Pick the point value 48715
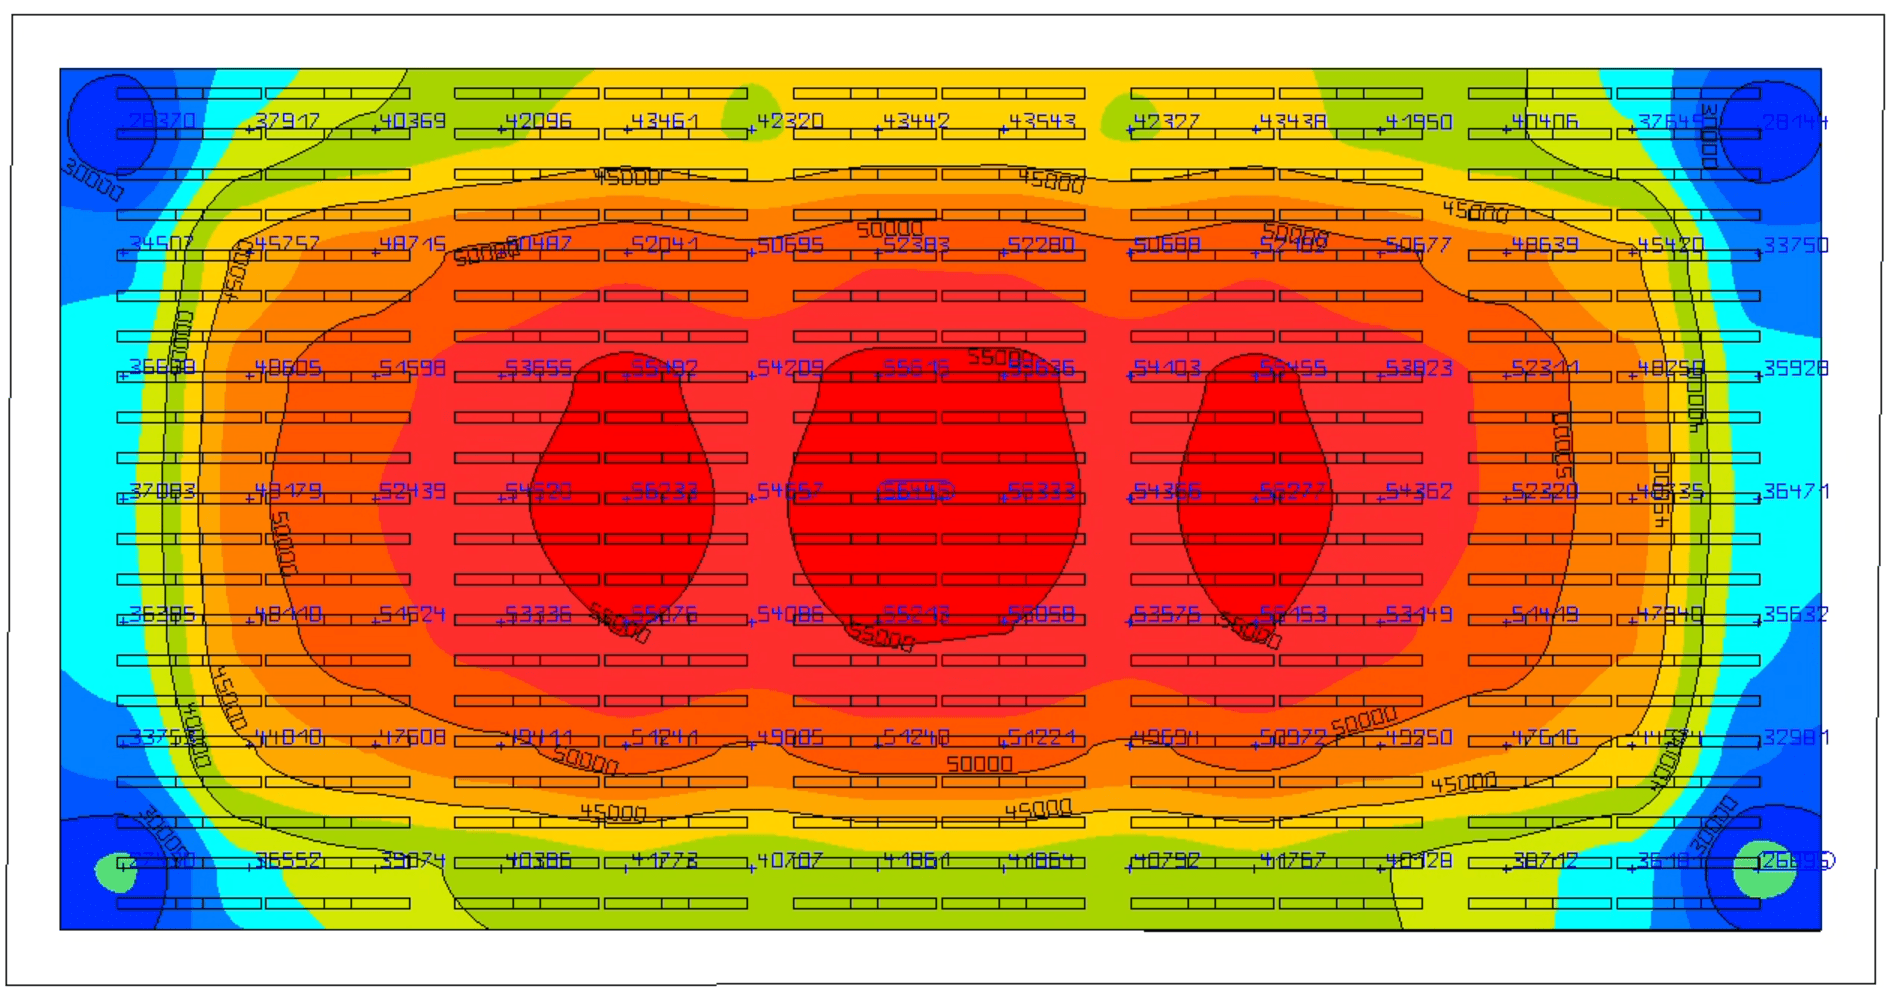 pyautogui.click(x=413, y=244)
